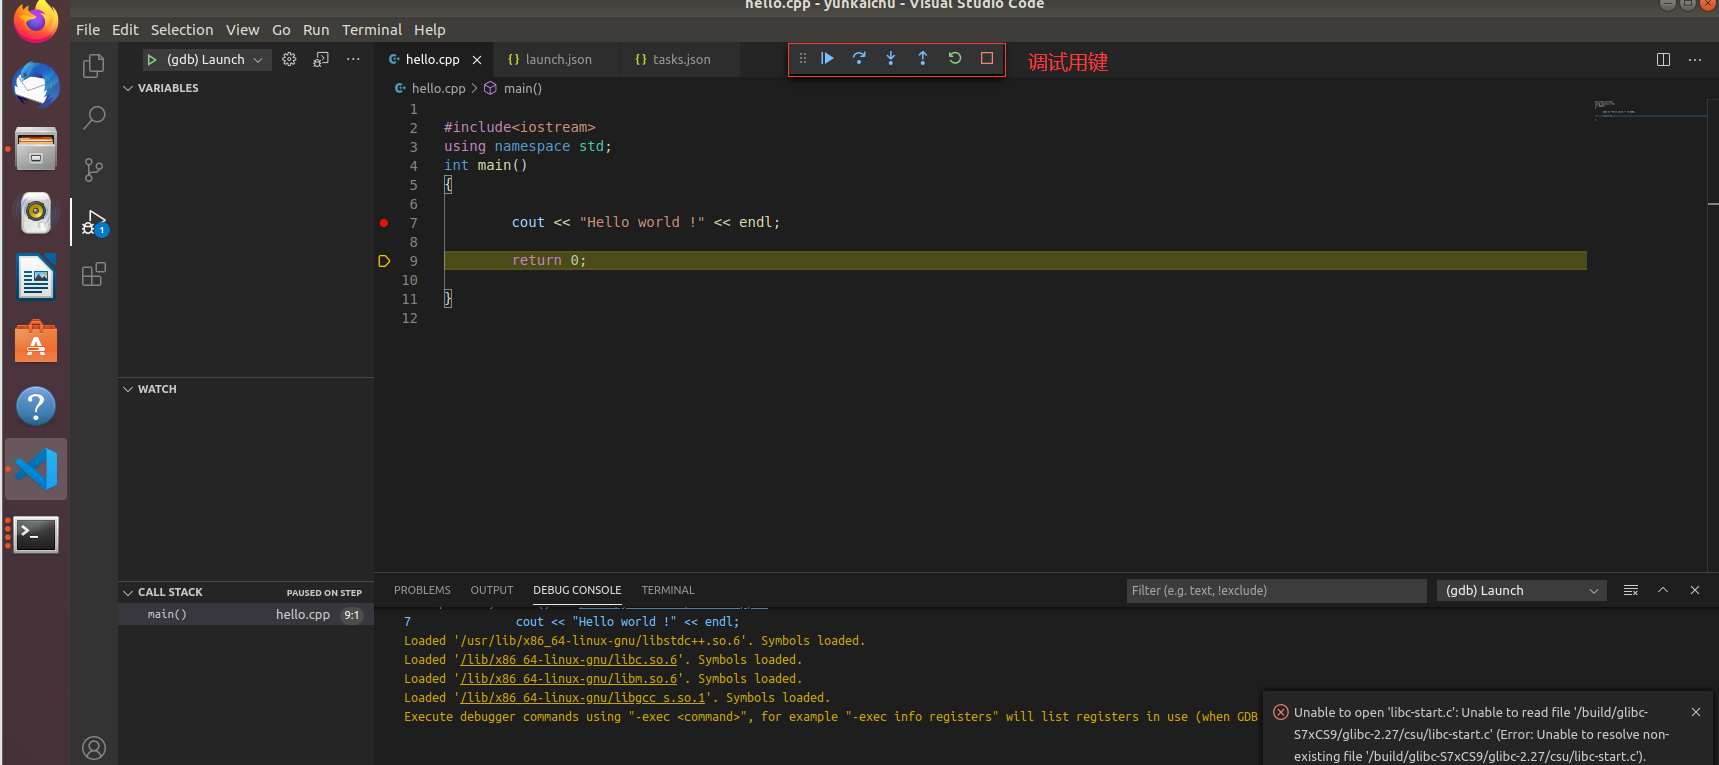This screenshot has height=765, width=1719.
Task: Dismiss the libc-start.c error notification
Action: (1696, 712)
